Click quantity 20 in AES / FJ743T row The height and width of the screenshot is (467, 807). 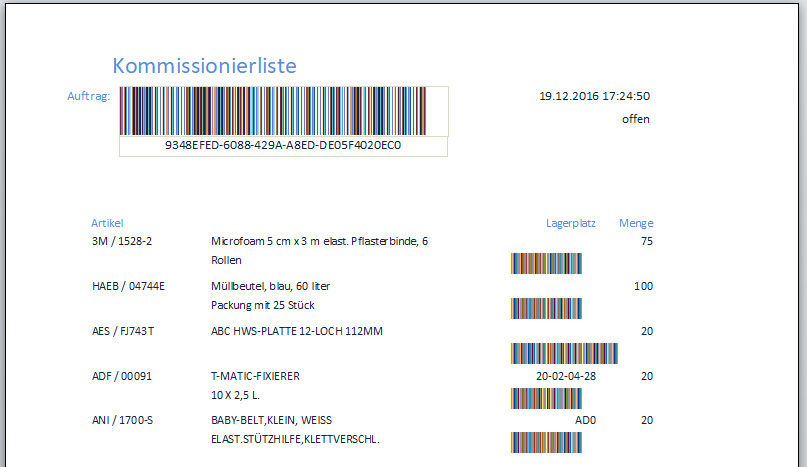[647, 331]
